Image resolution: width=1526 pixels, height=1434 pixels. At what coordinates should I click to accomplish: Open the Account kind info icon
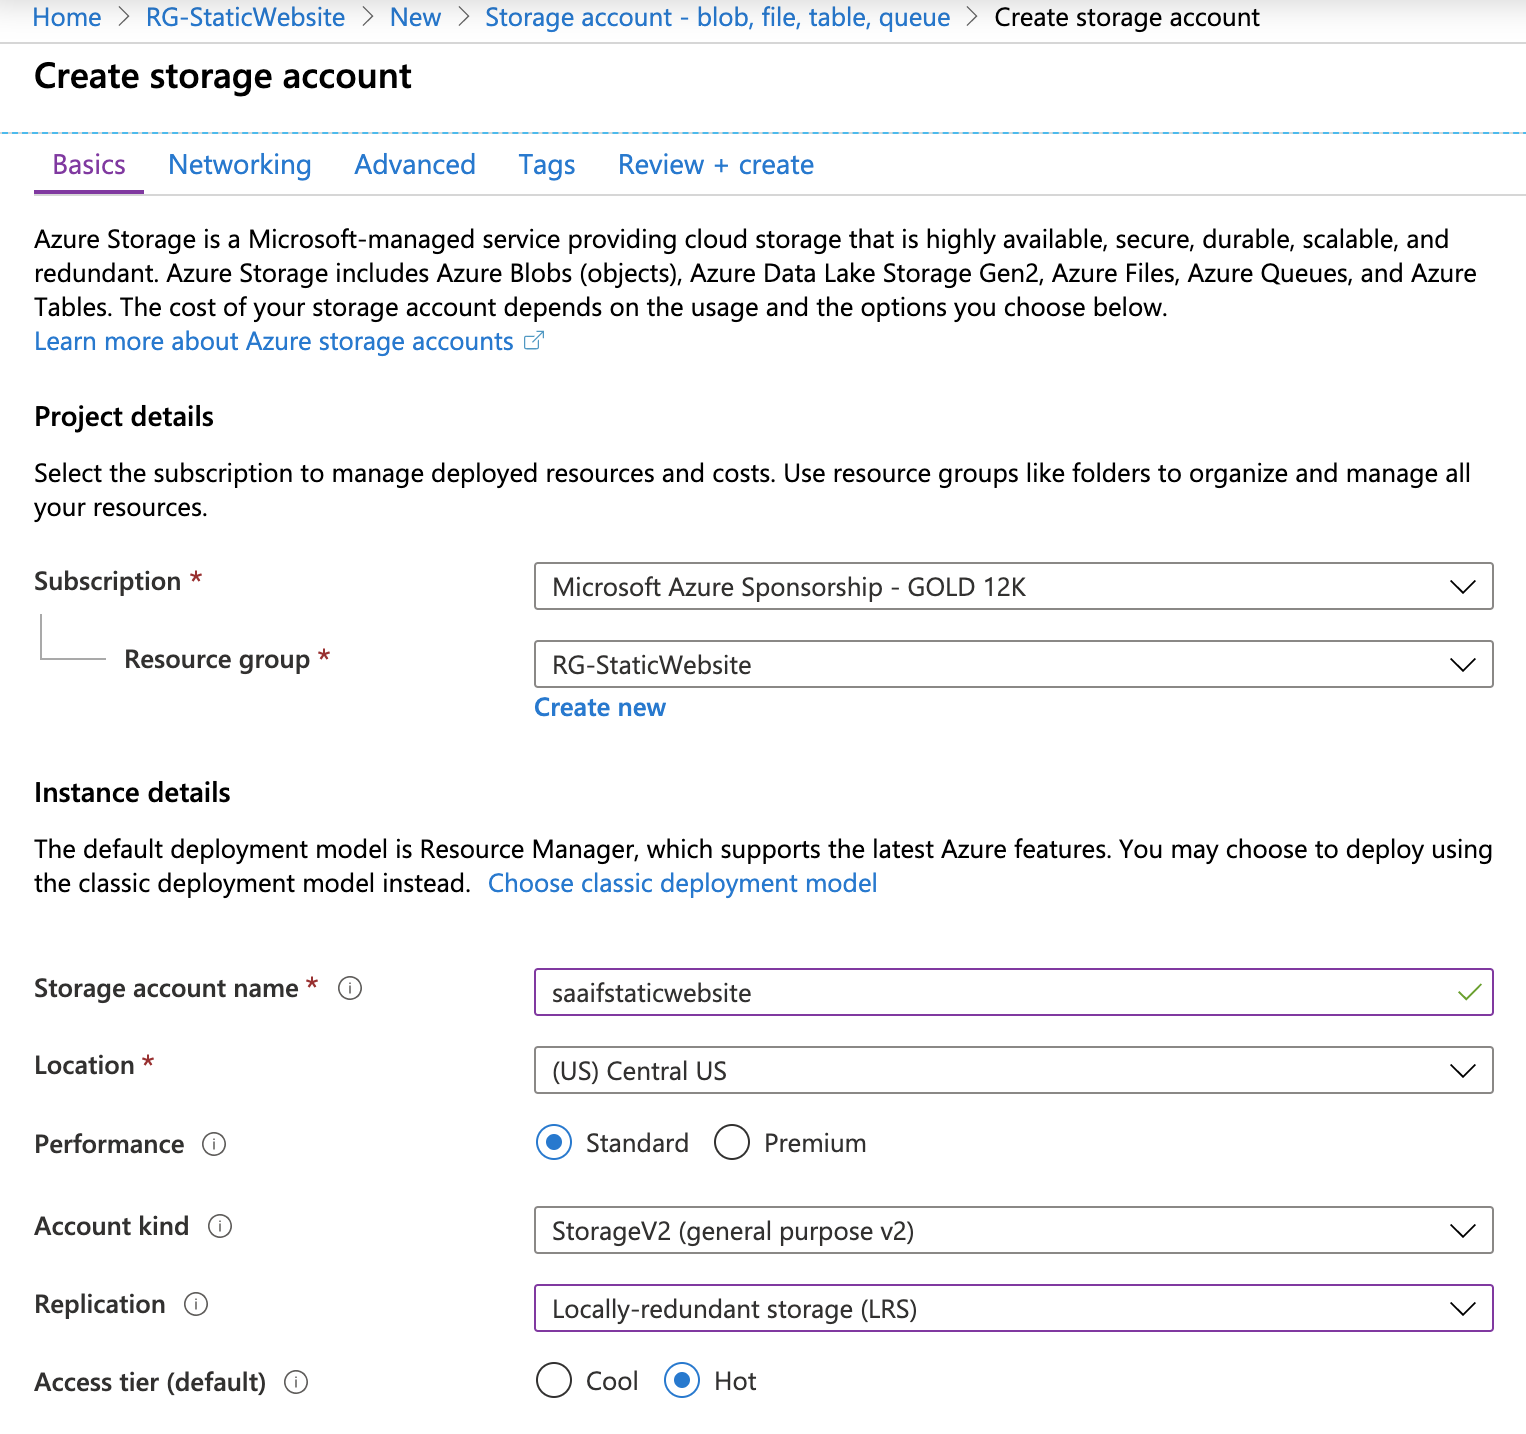click(220, 1226)
